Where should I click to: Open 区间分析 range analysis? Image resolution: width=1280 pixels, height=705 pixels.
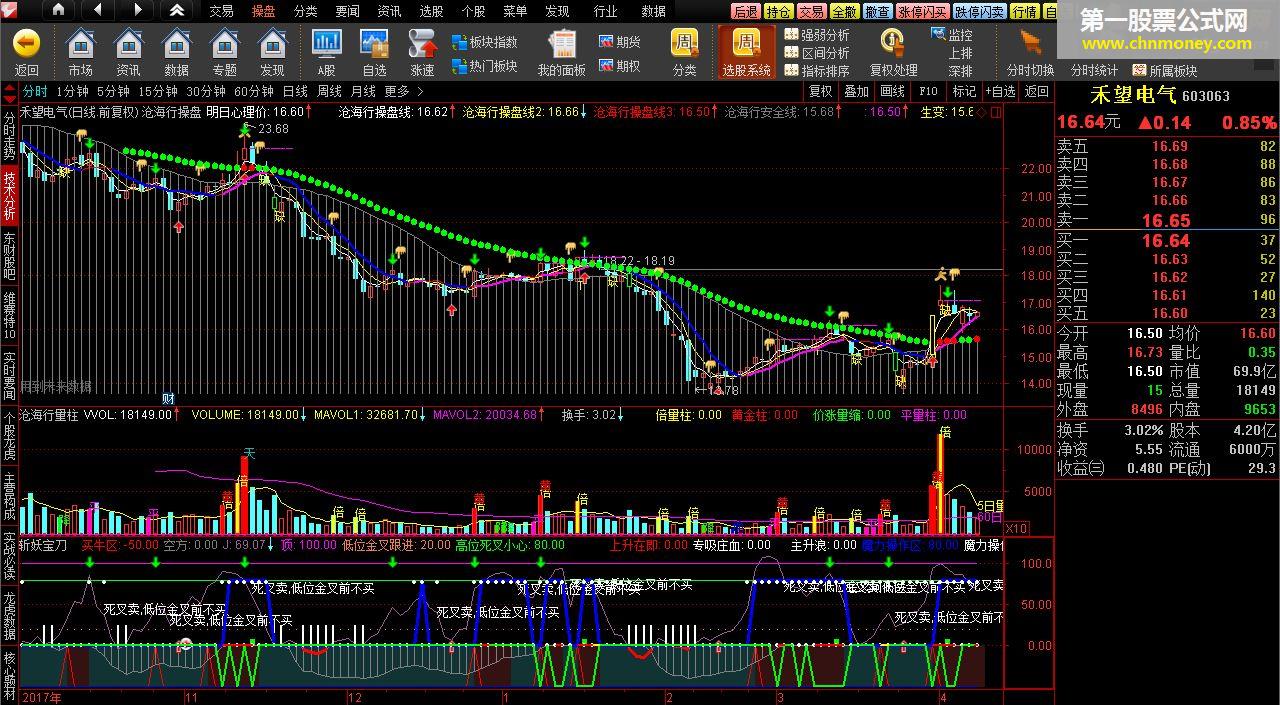pos(817,53)
